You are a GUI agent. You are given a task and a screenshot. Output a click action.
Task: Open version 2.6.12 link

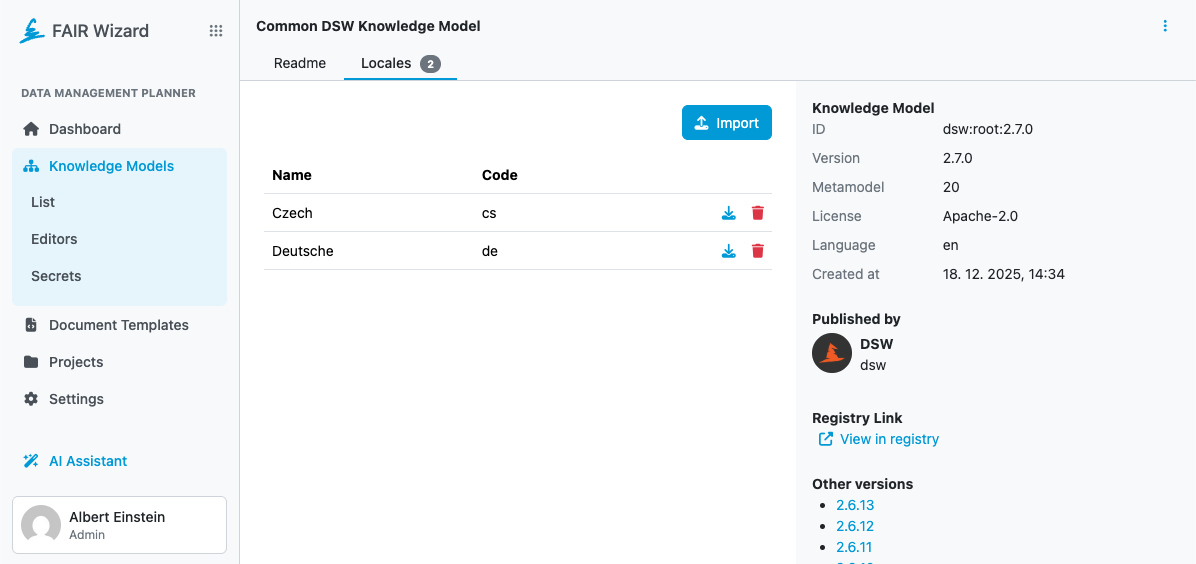[x=854, y=526]
